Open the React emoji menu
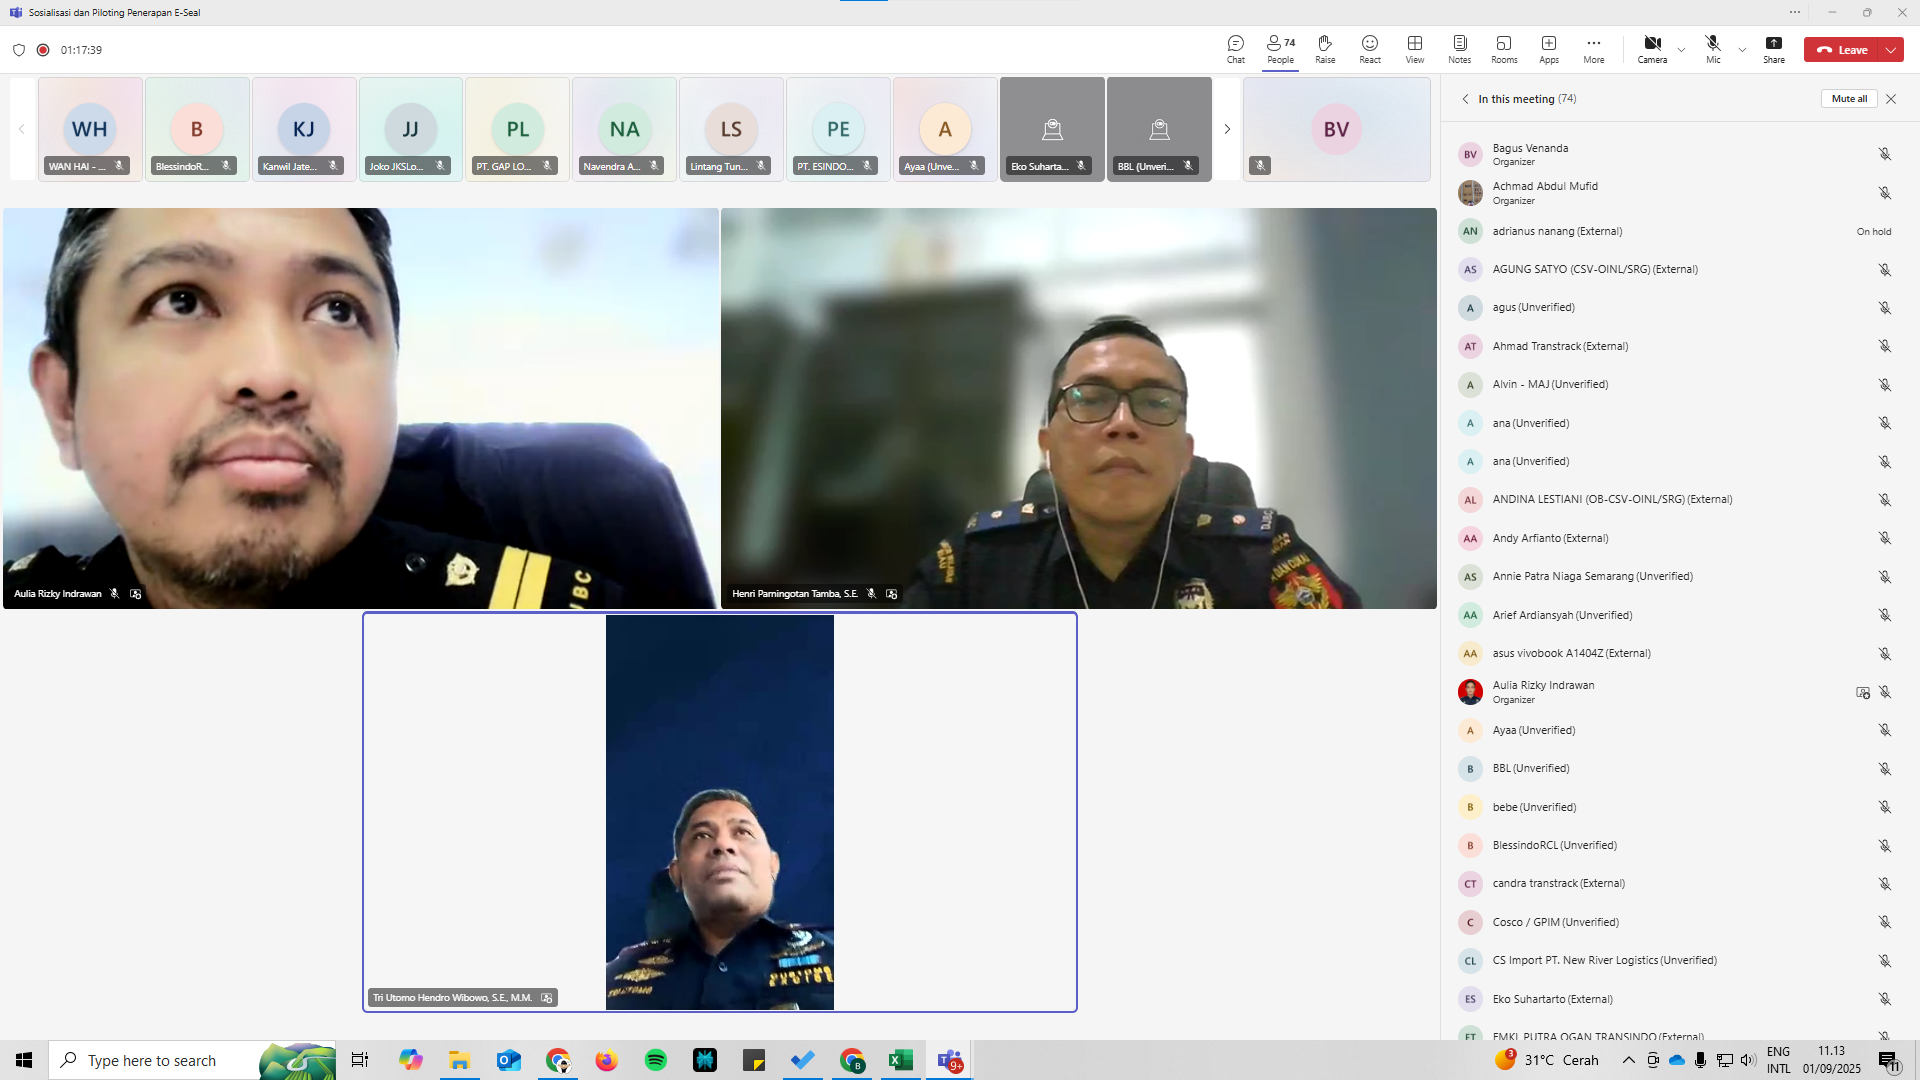The height and width of the screenshot is (1080, 1920). (x=1369, y=49)
